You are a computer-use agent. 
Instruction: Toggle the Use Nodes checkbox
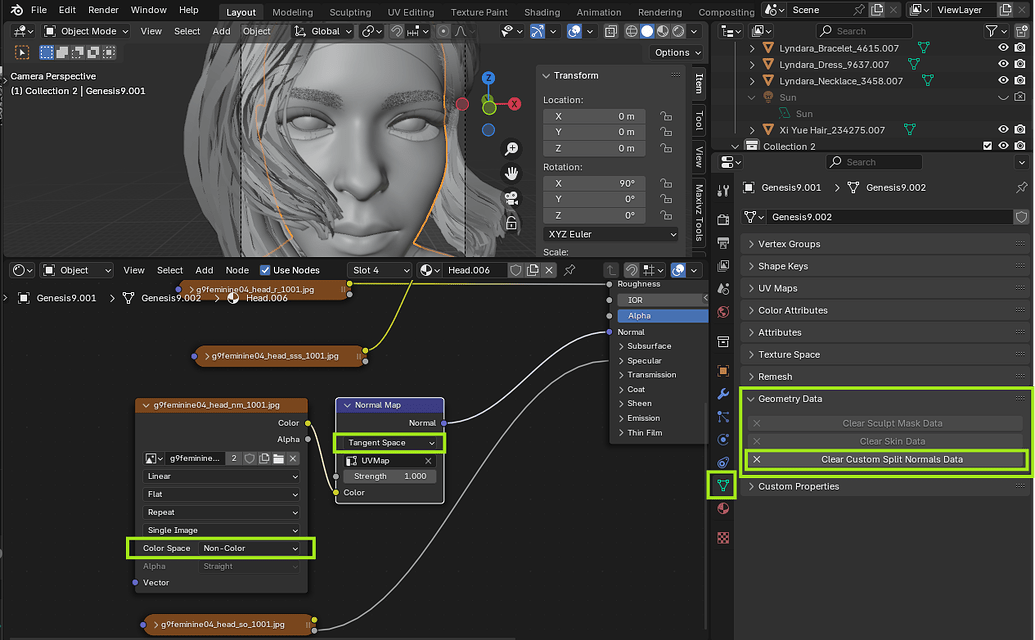[x=265, y=270]
